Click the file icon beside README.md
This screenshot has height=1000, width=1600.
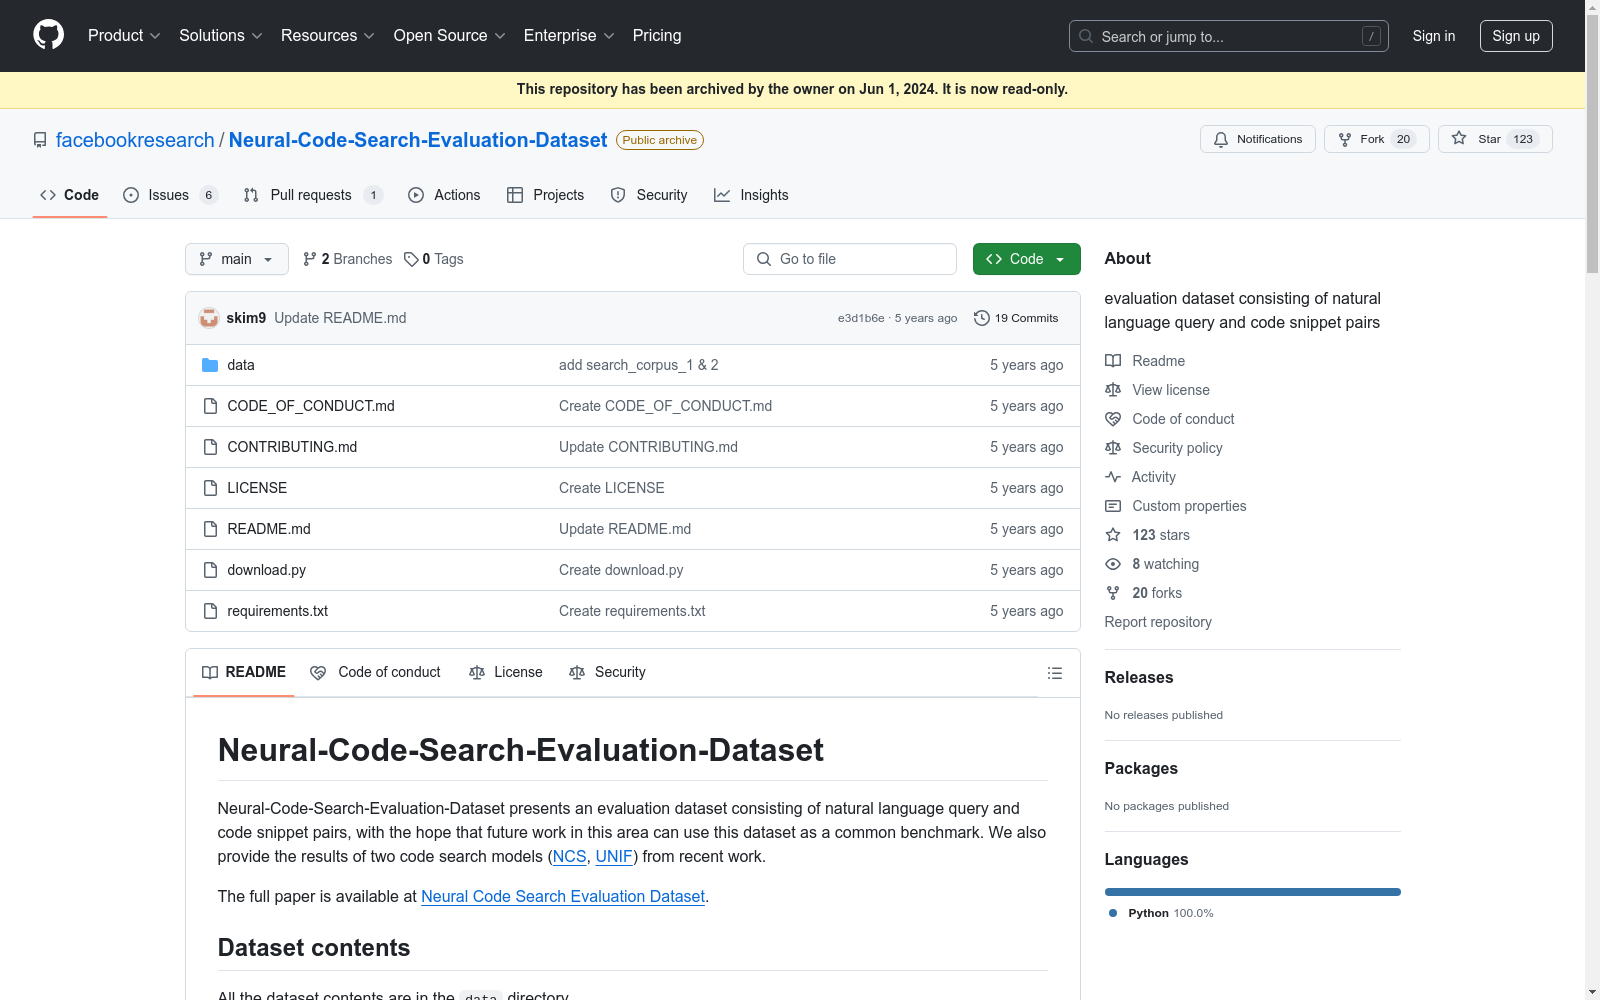point(210,529)
